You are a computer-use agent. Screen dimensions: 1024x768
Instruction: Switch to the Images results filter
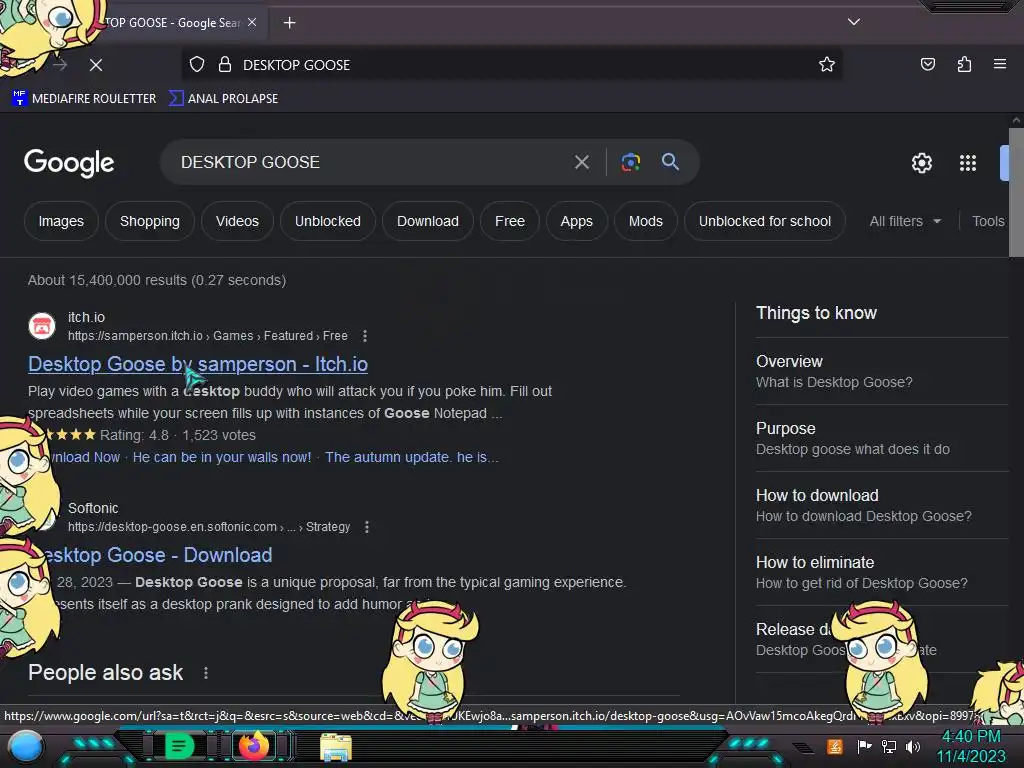pyautogui.click(x=61, y=221)
